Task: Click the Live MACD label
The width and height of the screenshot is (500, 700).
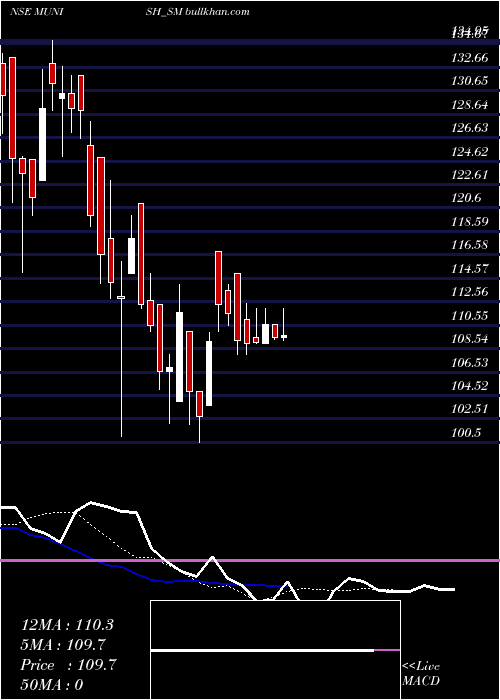Action: tap(421, 674)
